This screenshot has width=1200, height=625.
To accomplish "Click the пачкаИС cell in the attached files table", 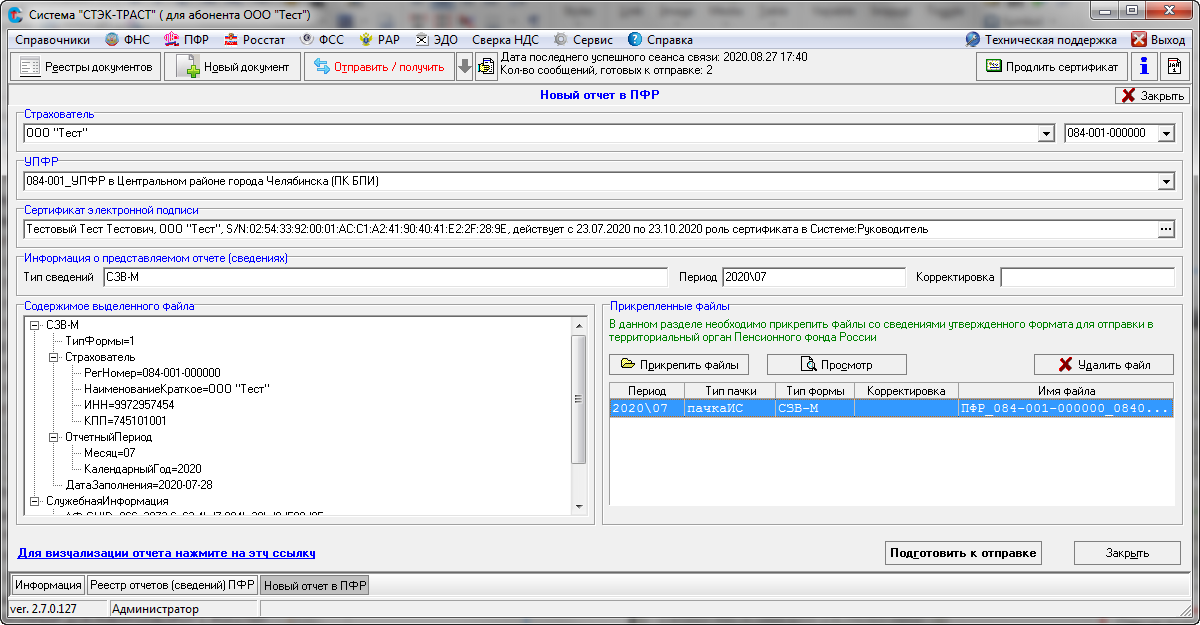I will click(730, 408).
